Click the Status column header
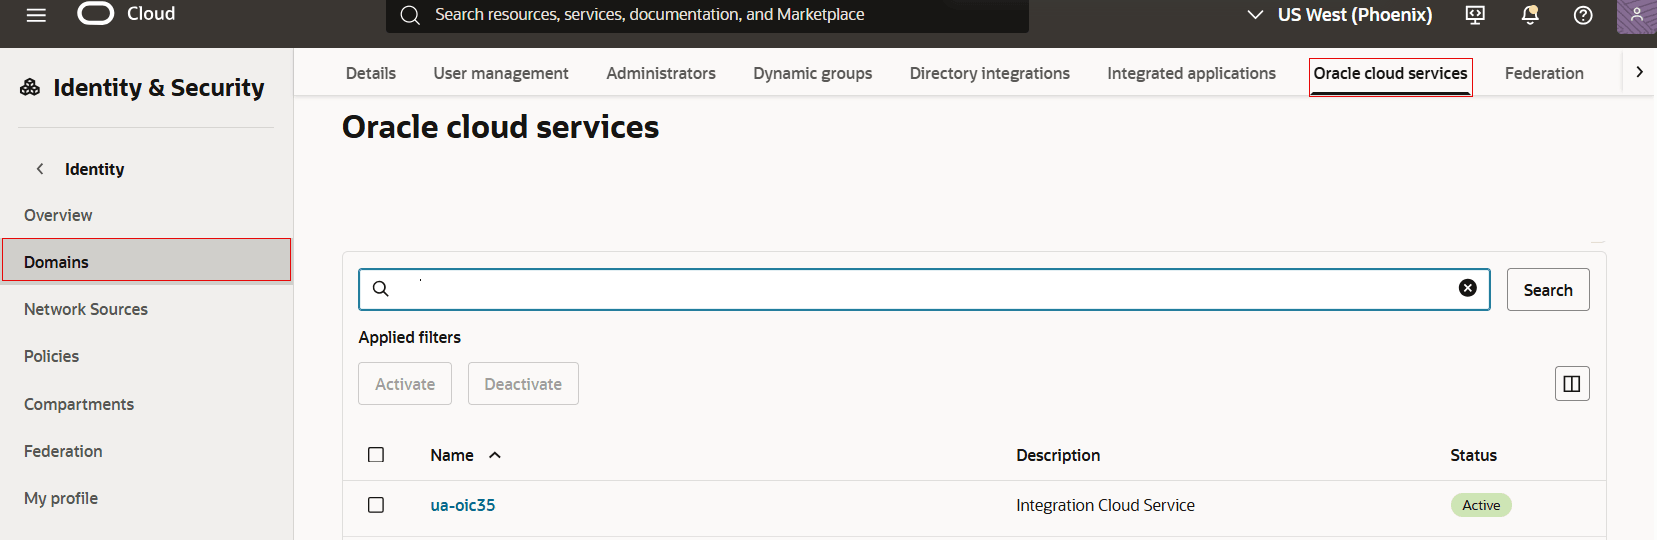This screenshot has height=540, width=1657. point(1473,455)
